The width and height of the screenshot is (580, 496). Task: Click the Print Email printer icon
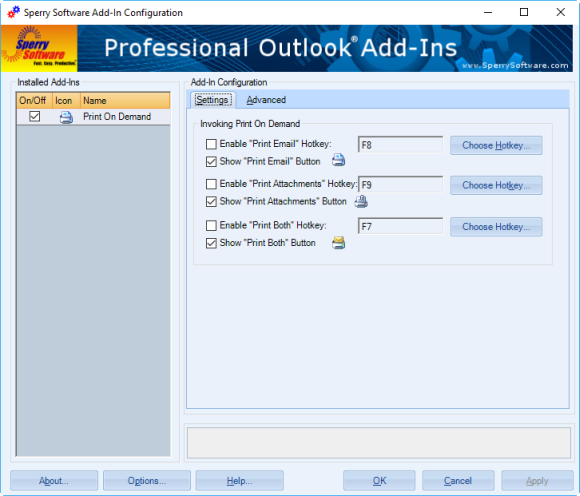338,160
